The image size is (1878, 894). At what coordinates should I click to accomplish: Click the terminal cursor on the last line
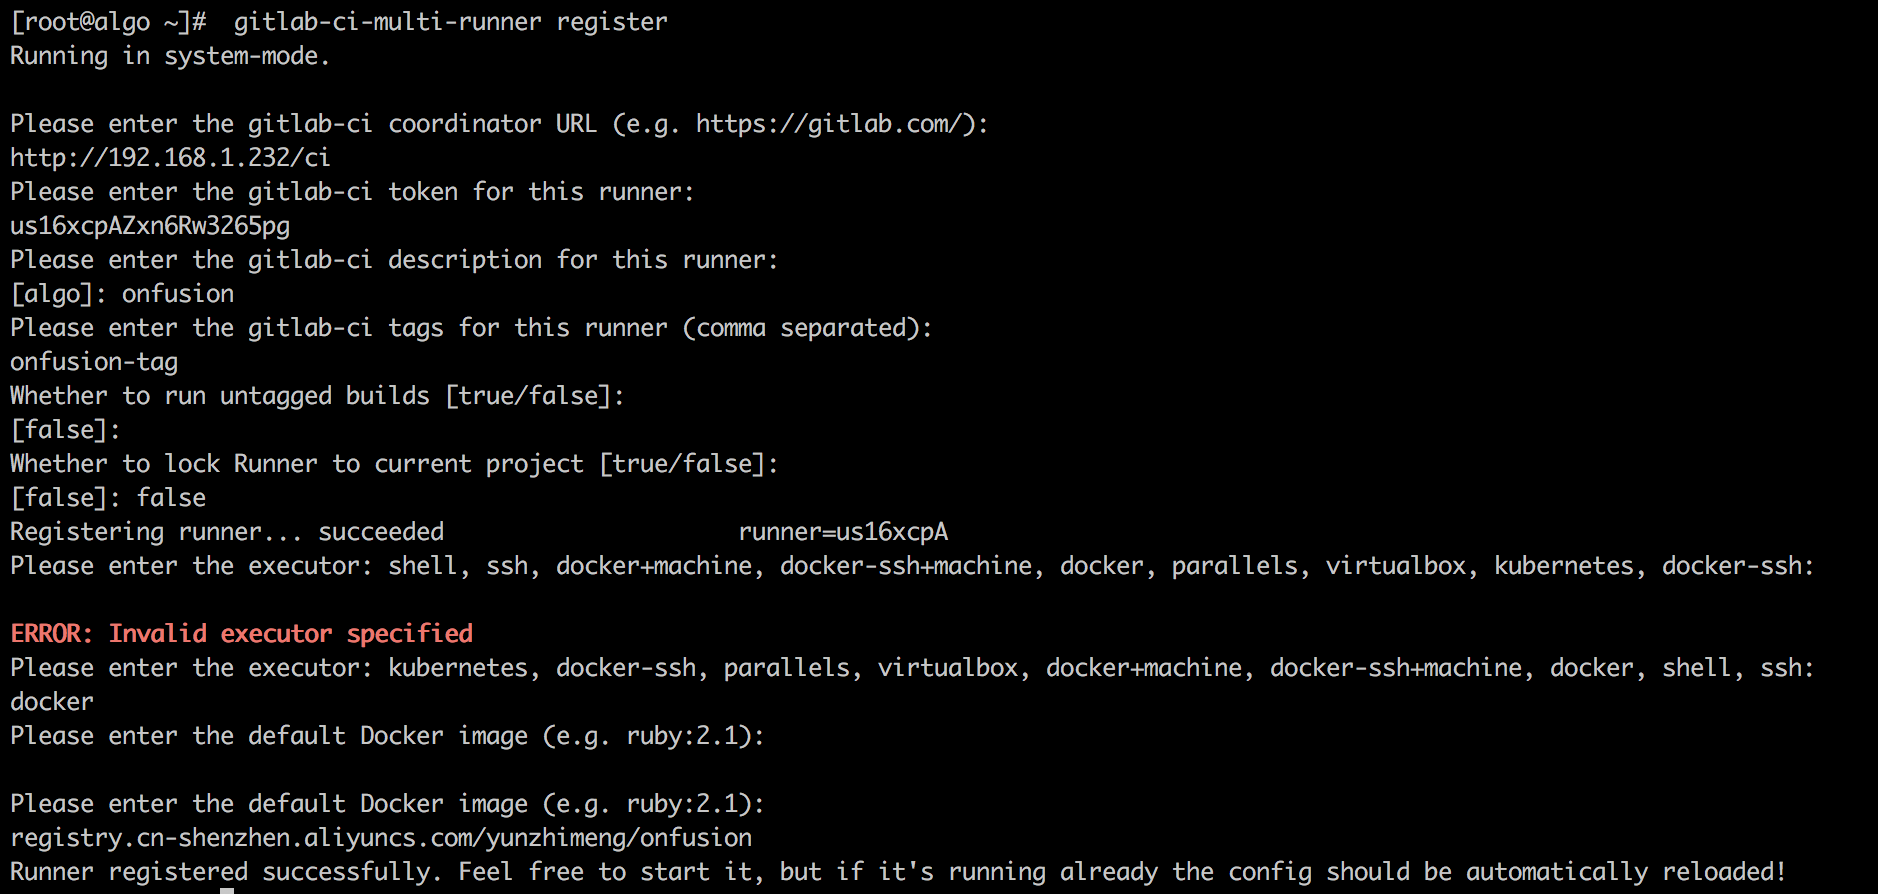[x=227, y=890]
